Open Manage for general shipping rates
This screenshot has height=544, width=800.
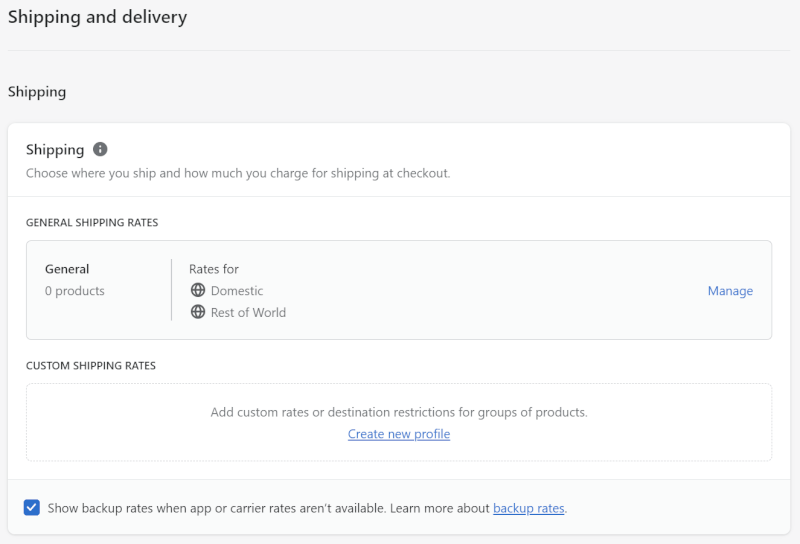point(730,291)
